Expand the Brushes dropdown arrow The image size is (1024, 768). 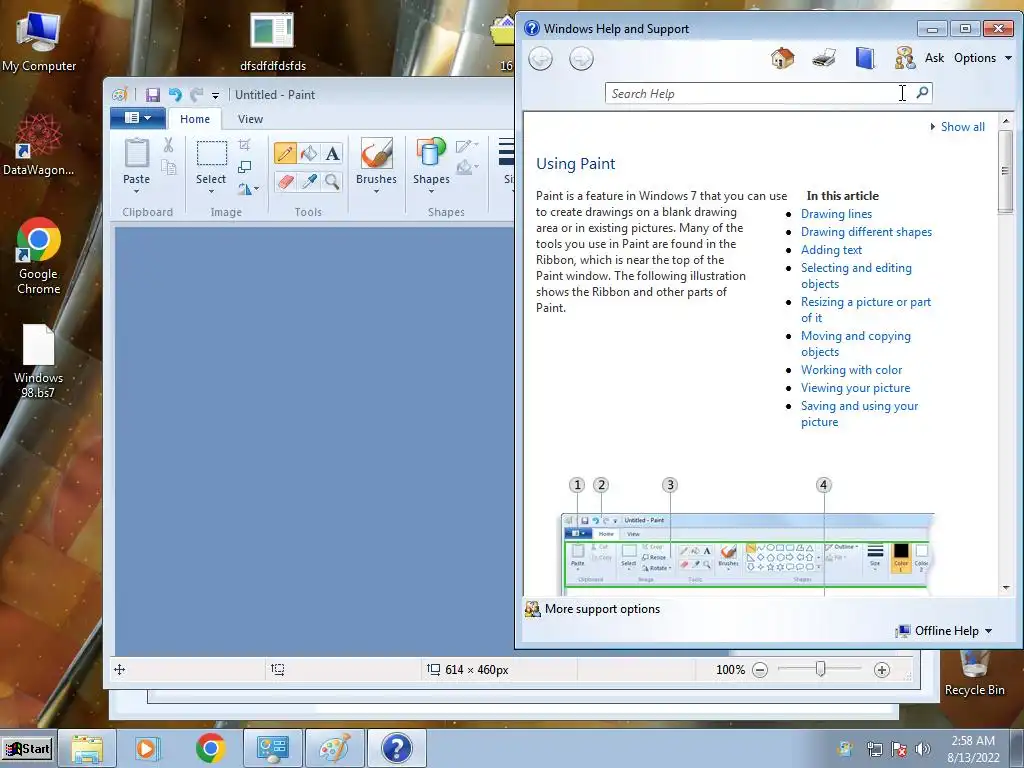(376, 191)
